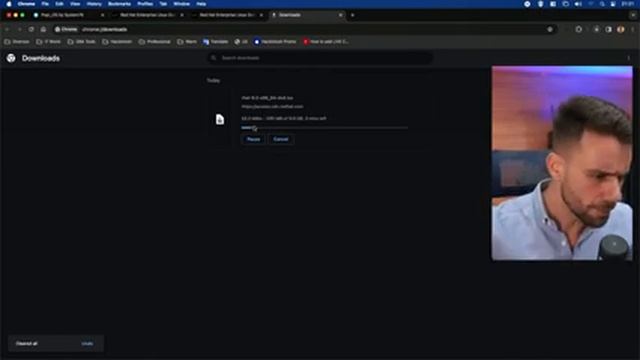Reload the current page
The width and height of the screenshot is (640, 360).
click(31, 29)
